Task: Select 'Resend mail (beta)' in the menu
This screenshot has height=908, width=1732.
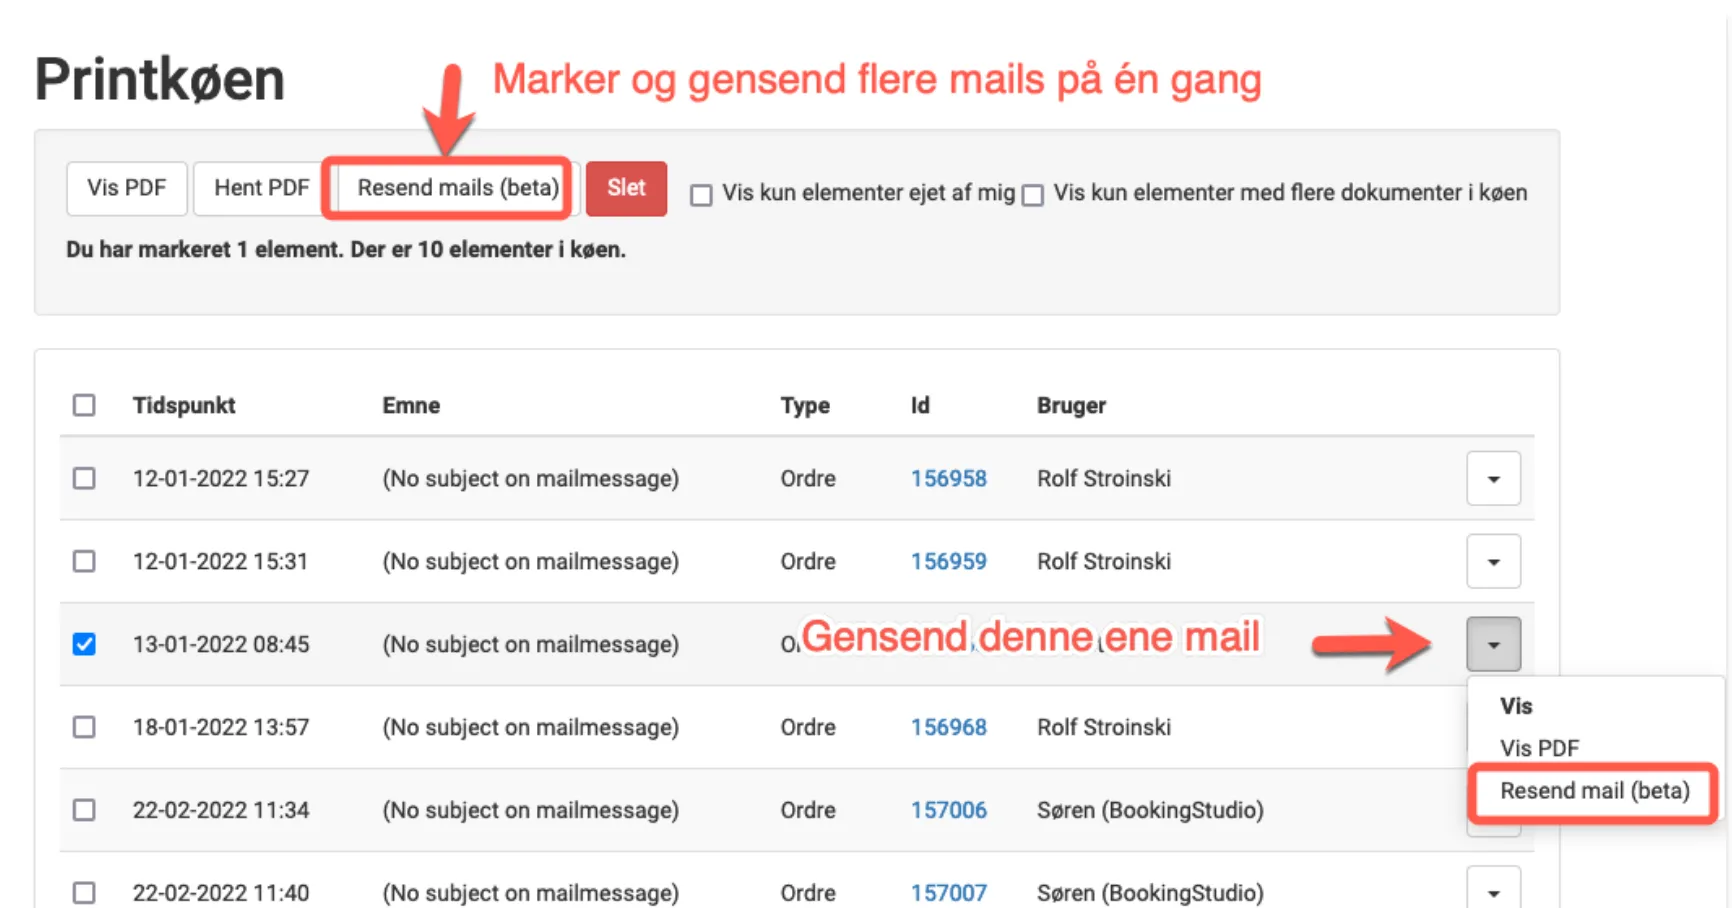Action: click(1592, 790)
